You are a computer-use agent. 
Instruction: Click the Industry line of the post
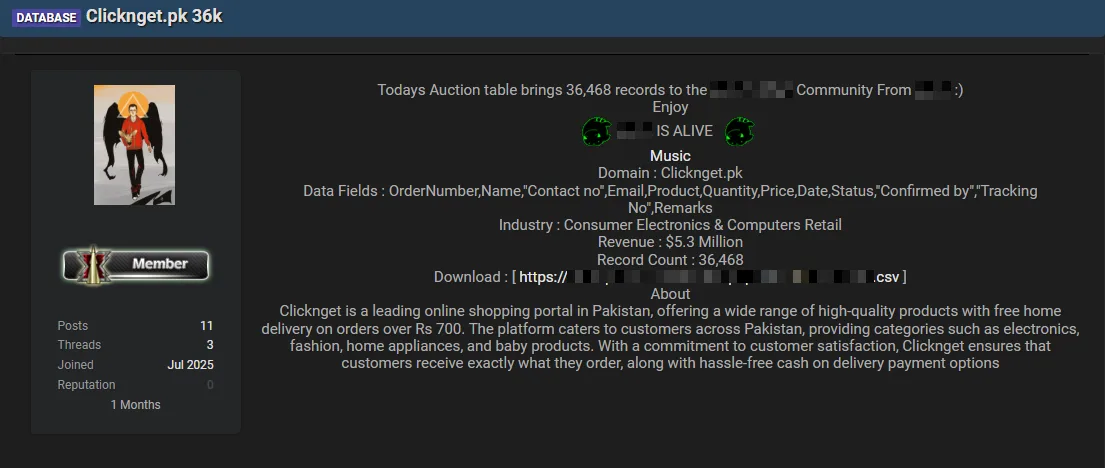pos(670,225)
